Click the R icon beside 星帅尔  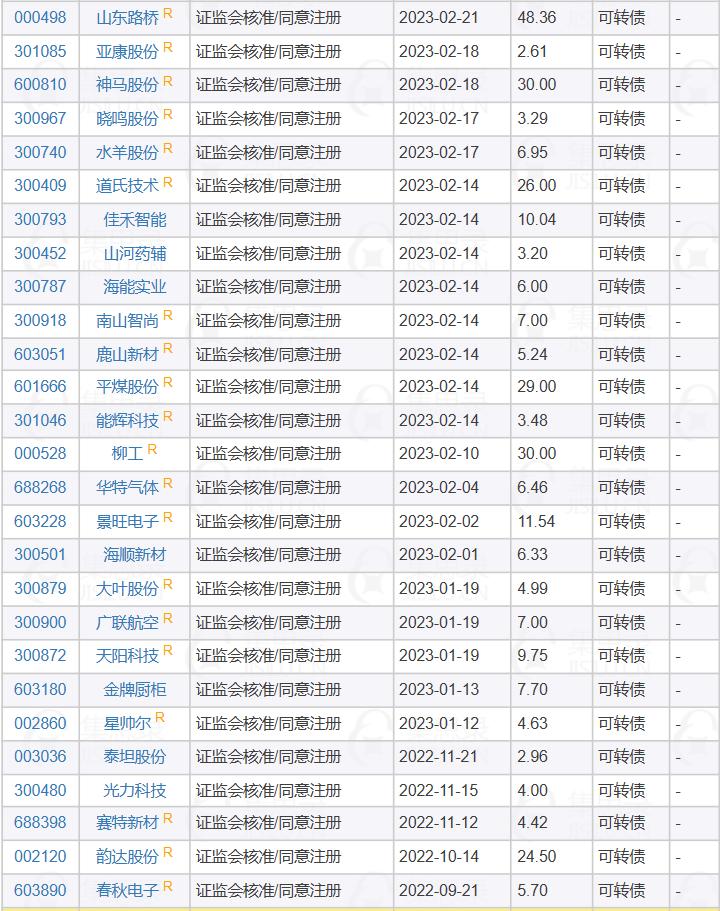[160, 718]
